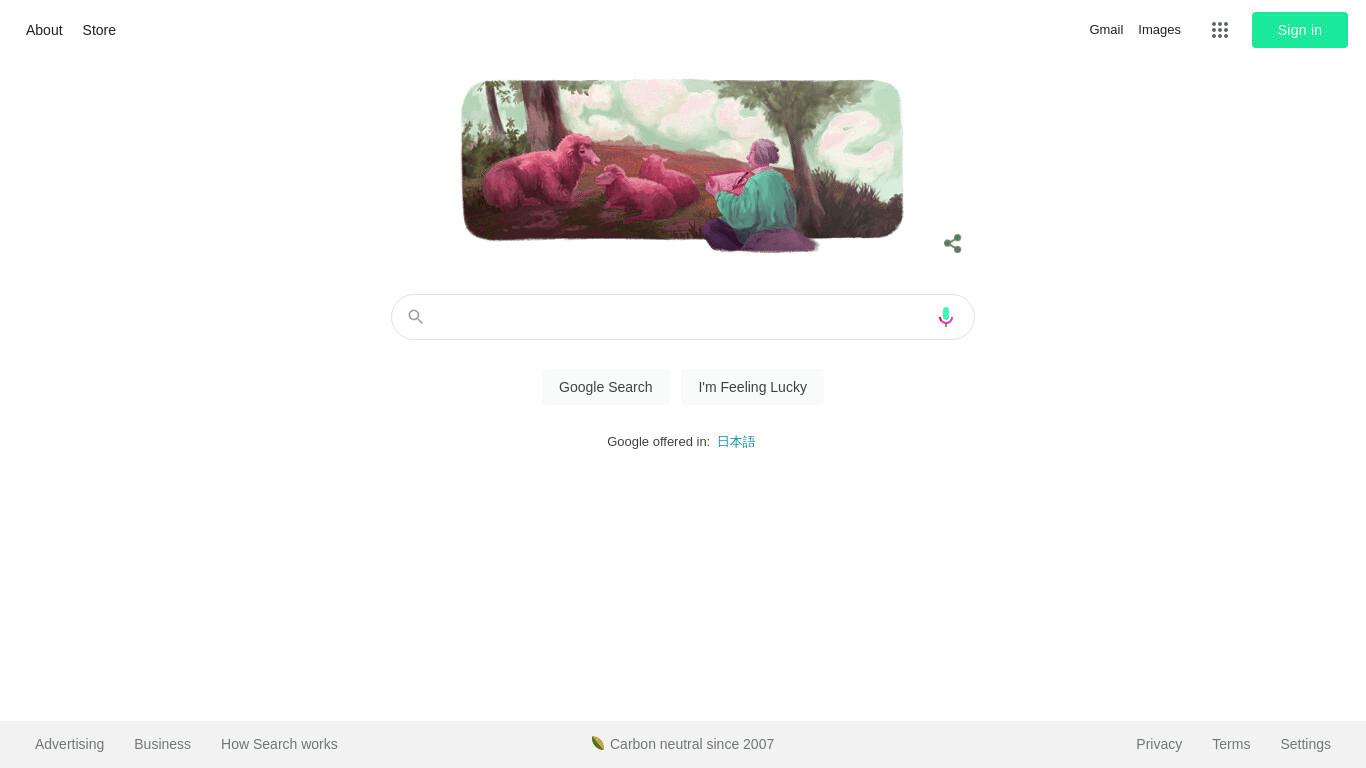Open the Privacy footer link

[1159, 744]
